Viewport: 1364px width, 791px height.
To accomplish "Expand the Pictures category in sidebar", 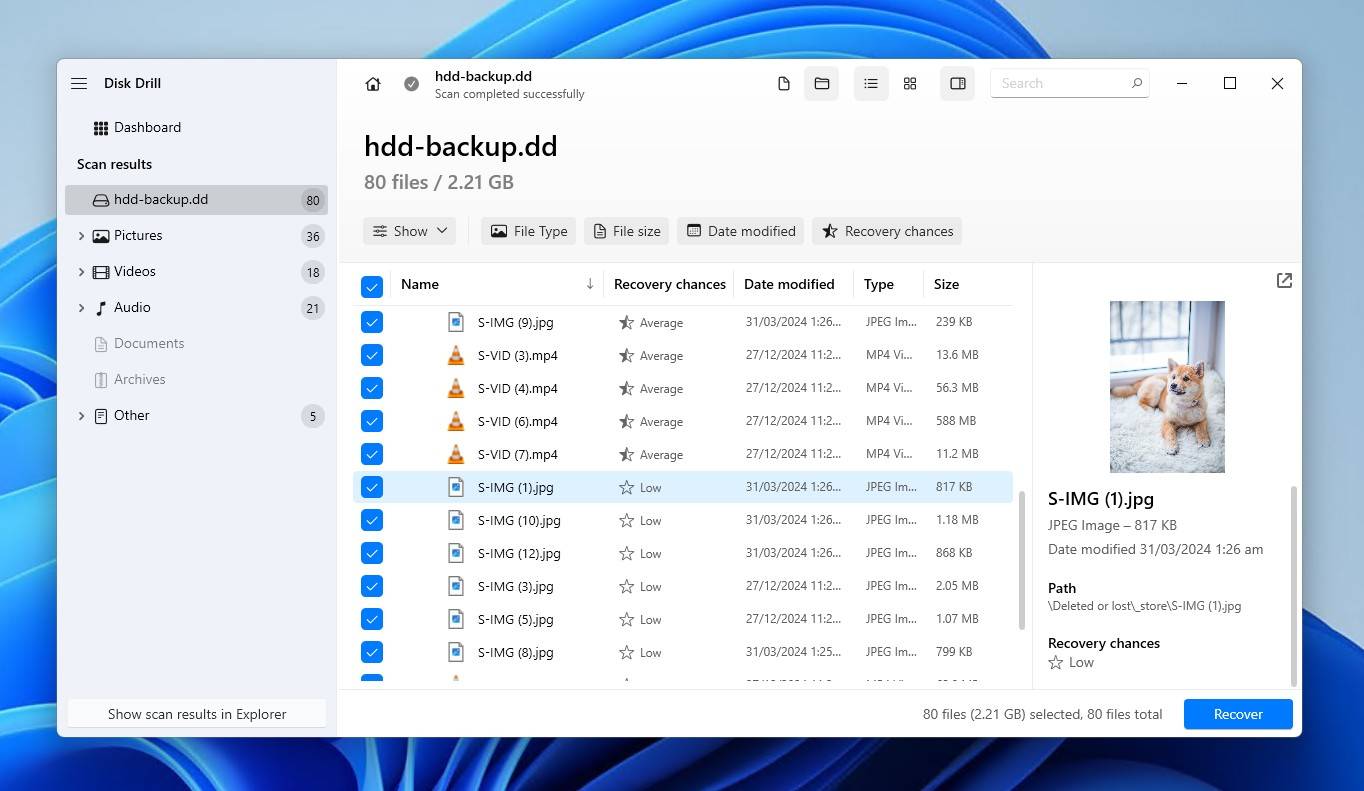I will [x=82, y=235].
